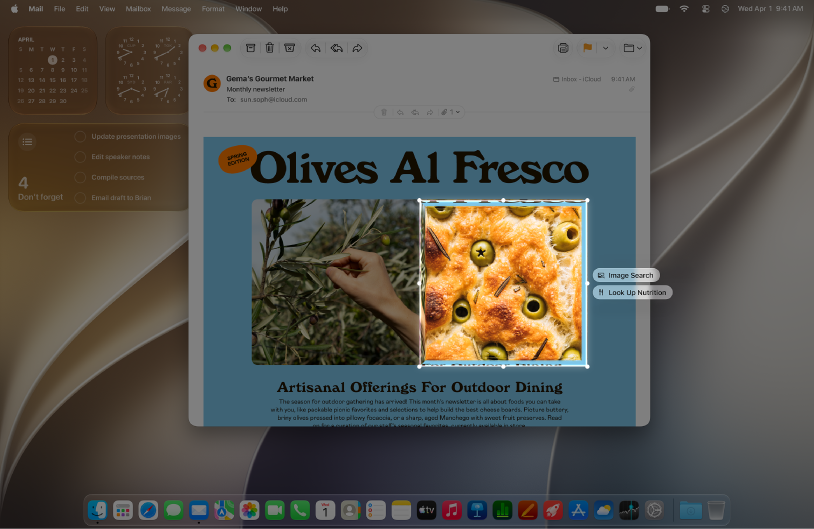Select the sender name Gema's Gourmet Market
This screenshot has height=529, width=814.
pos(270,78)
